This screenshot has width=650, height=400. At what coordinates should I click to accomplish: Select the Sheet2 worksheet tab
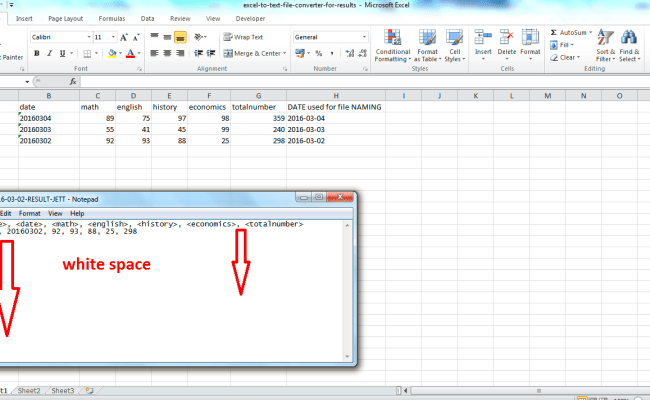tap(29, 390)
